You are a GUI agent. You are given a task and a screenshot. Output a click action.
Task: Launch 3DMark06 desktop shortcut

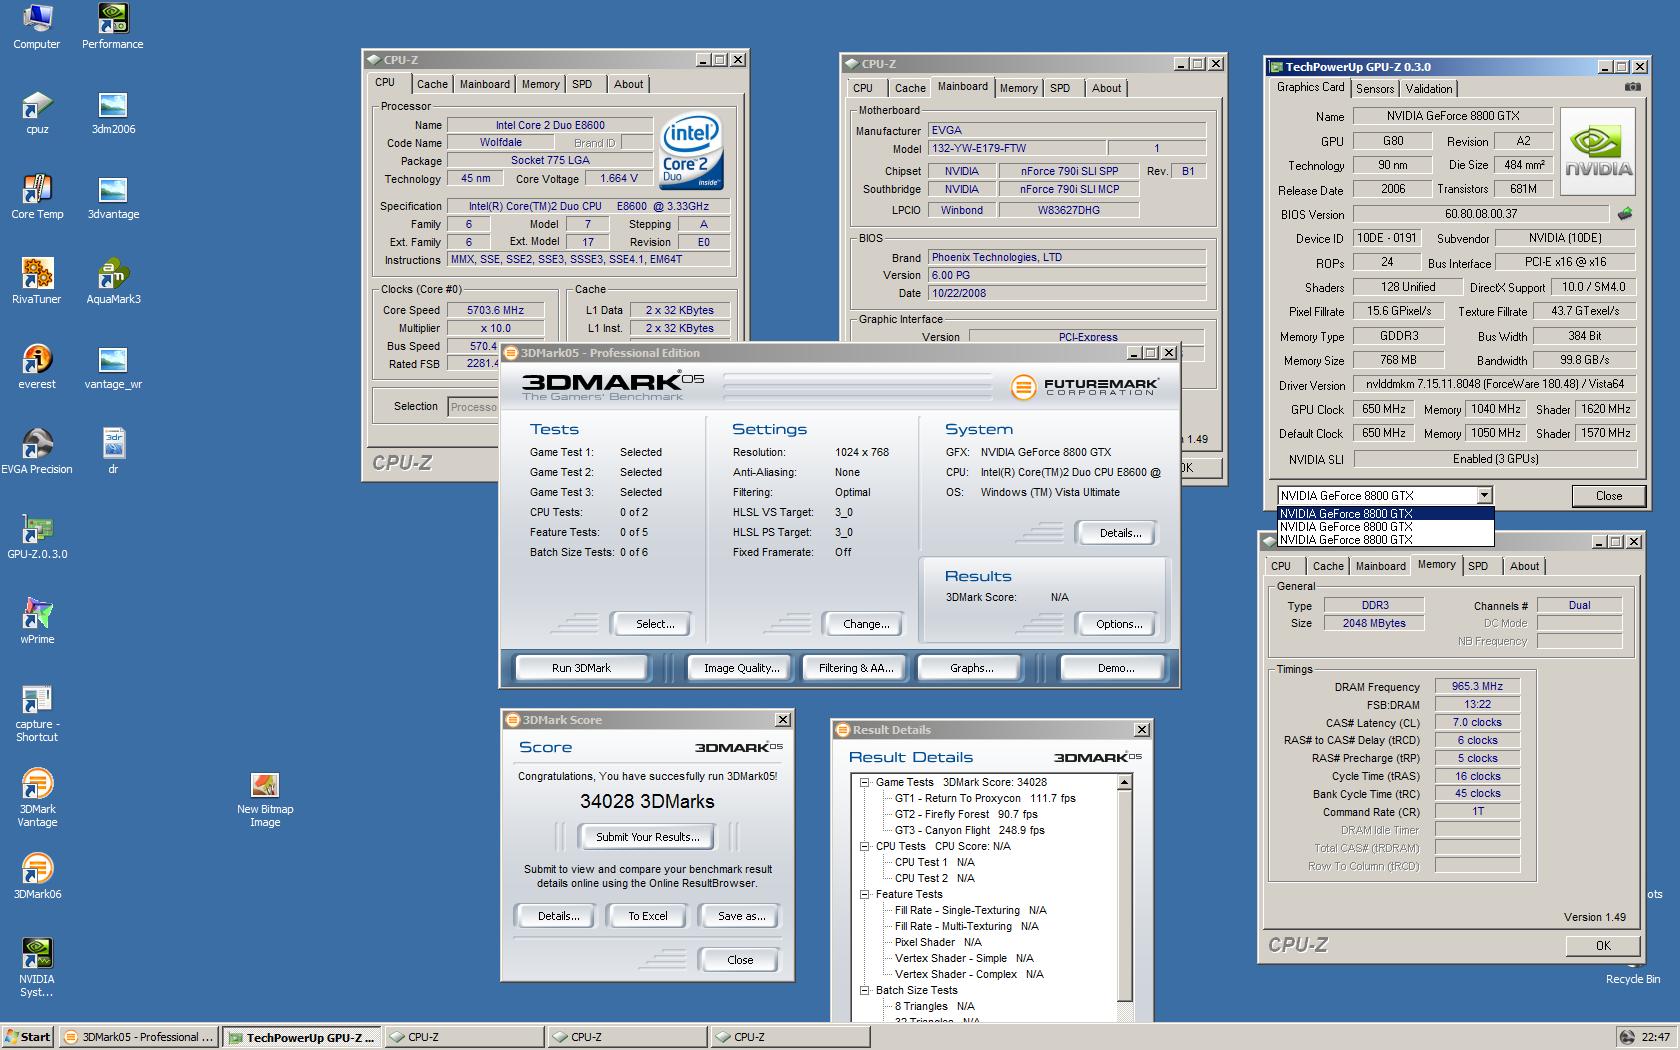[x=37, y=877]
